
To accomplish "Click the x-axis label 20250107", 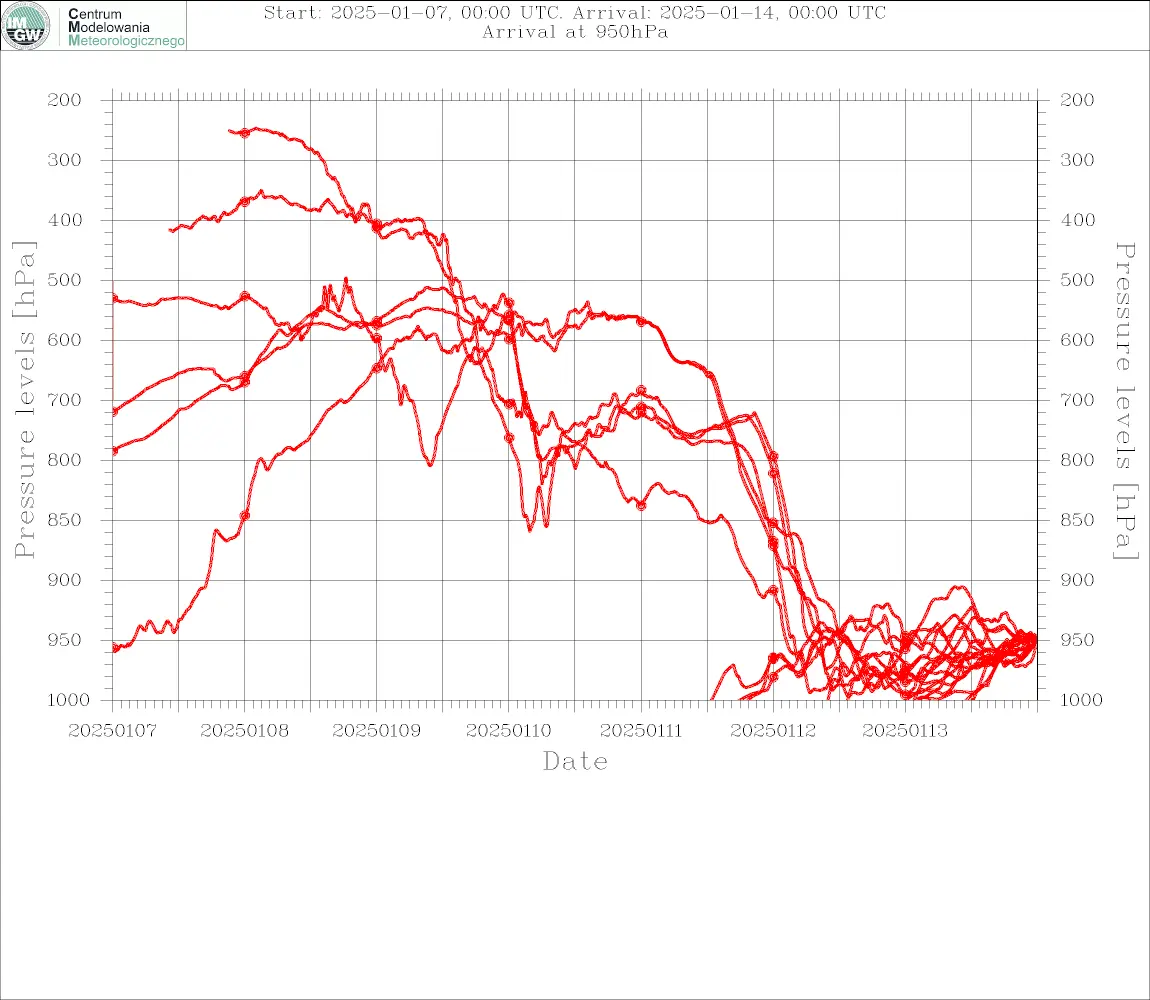I will tap(112, 731).
